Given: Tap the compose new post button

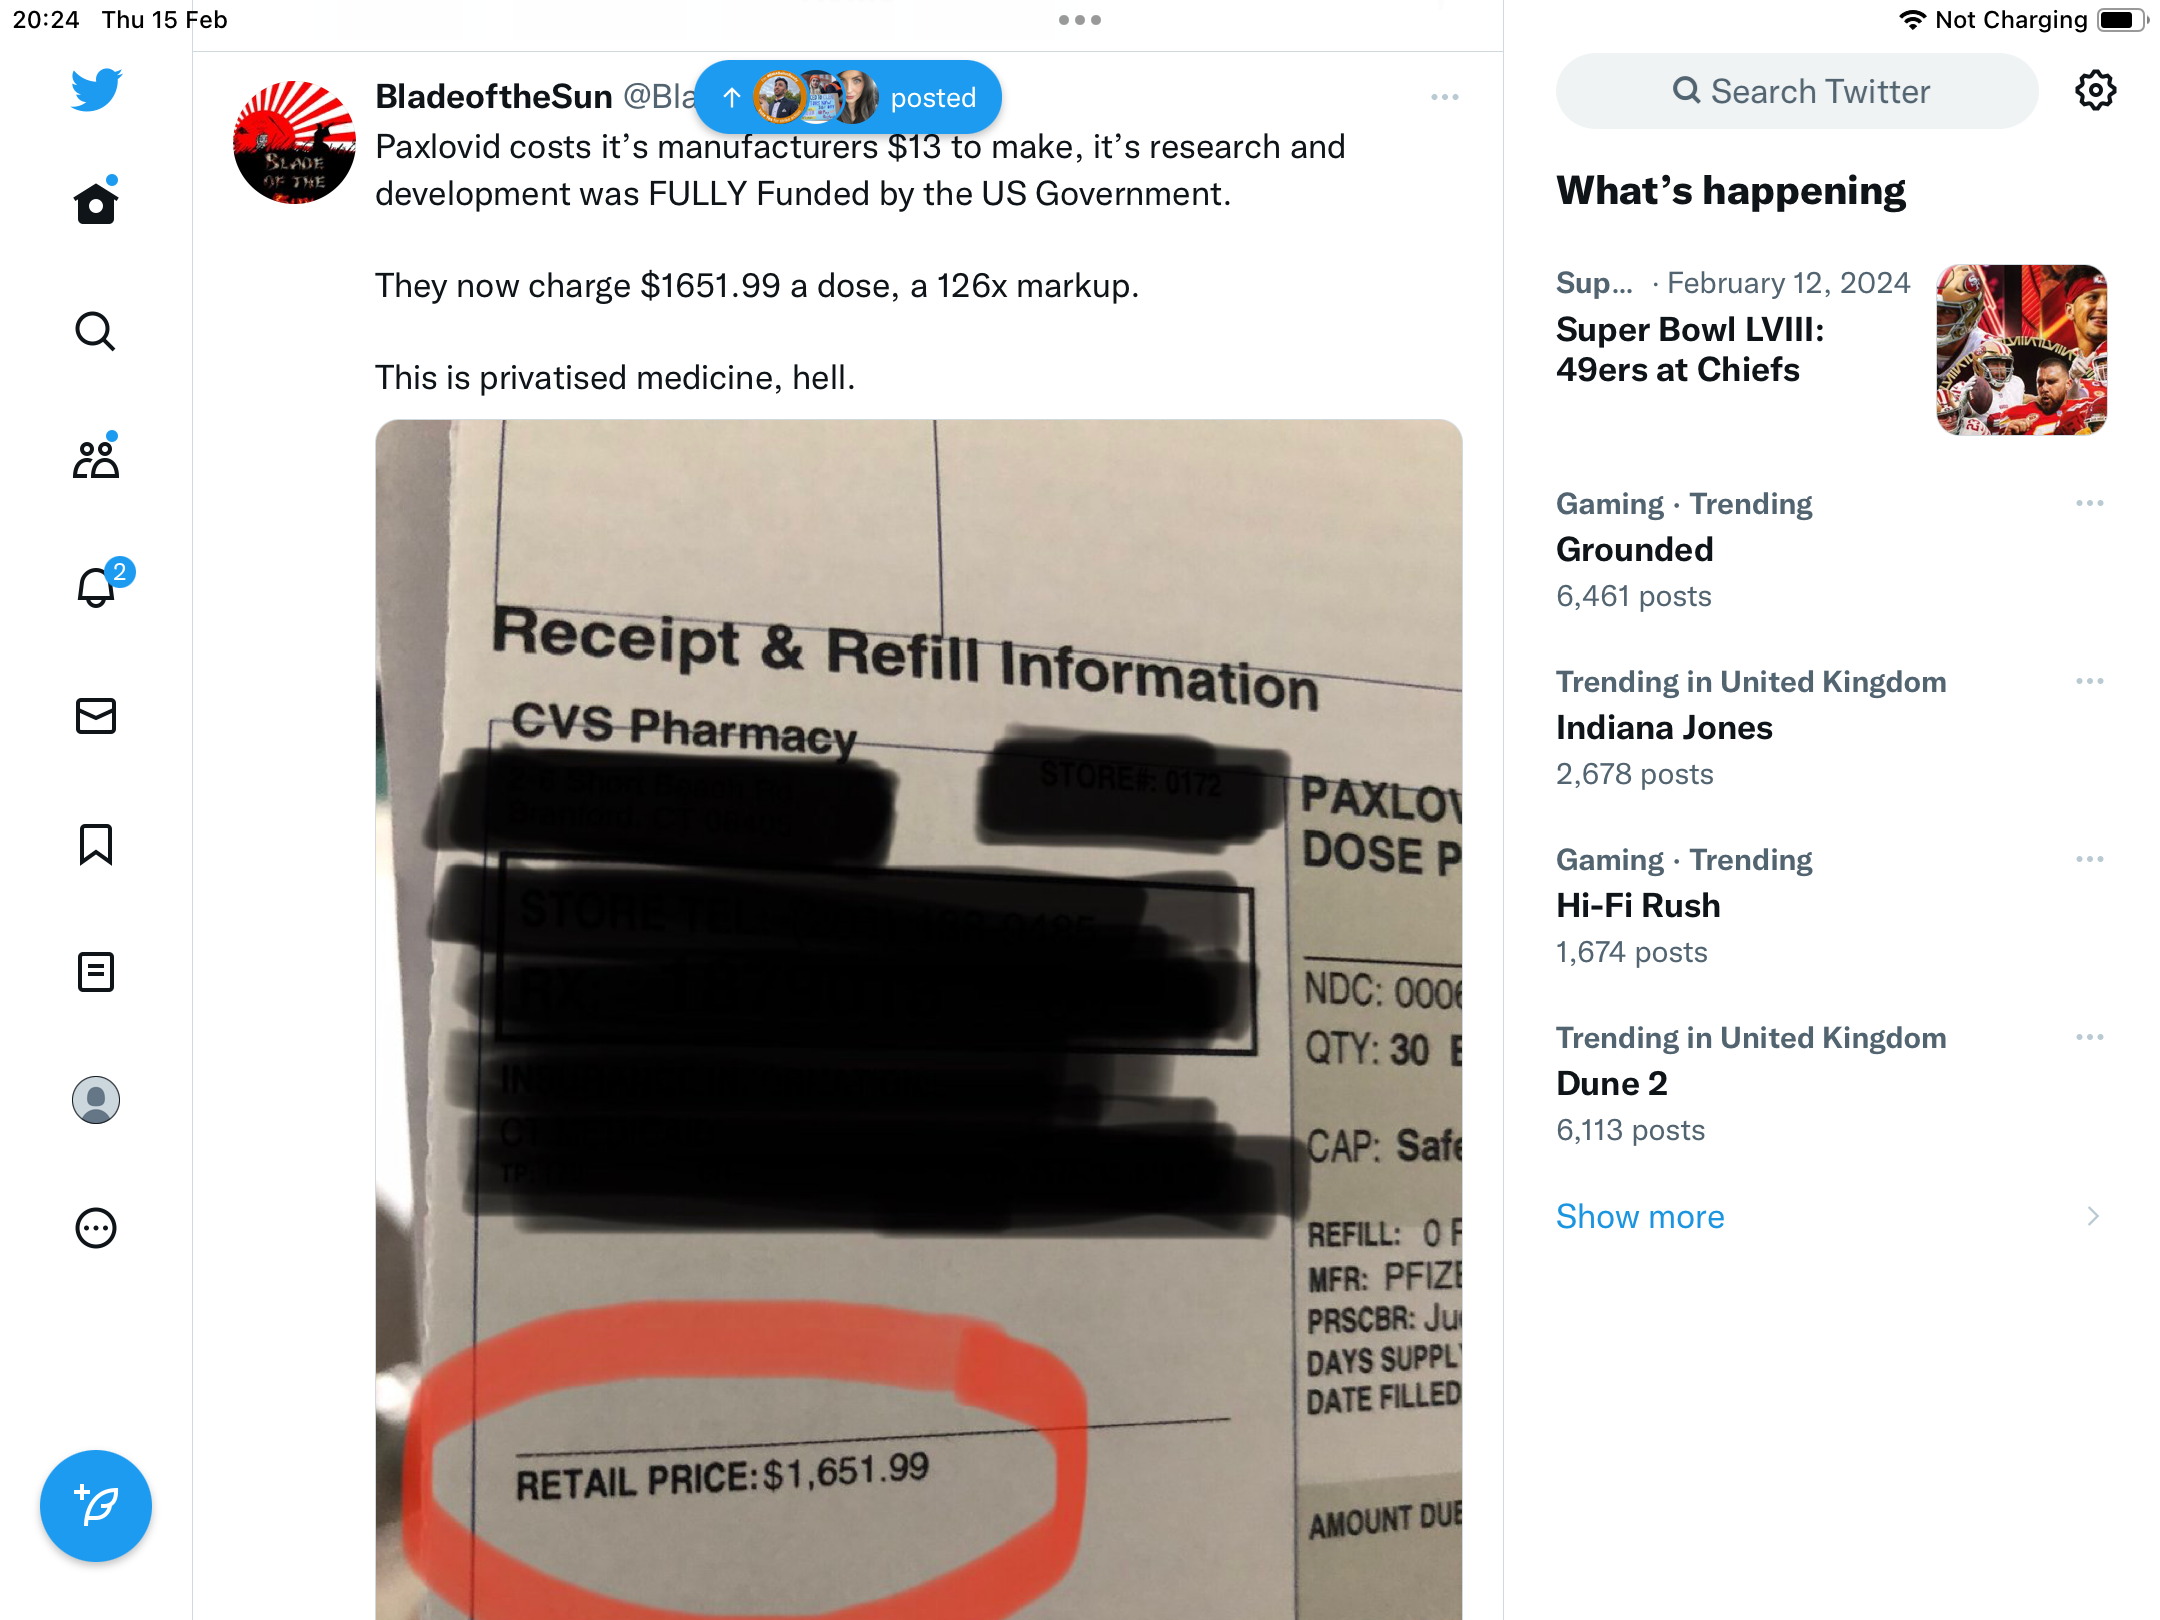Looking at the screenshot, I should tap(96, 1506).
